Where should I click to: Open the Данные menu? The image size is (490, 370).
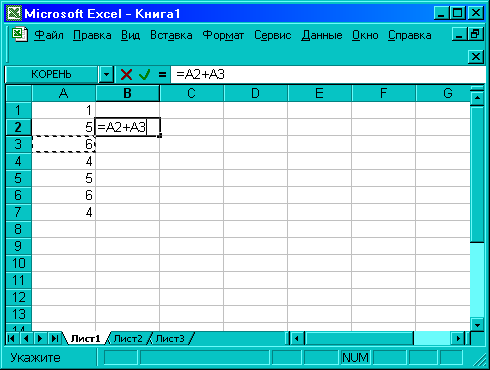322,35
